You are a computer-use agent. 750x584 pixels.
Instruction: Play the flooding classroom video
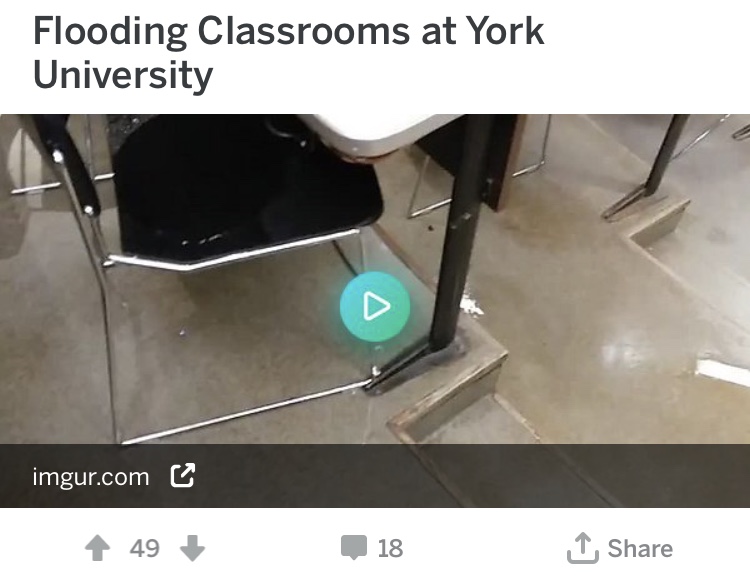coord(375,306)
